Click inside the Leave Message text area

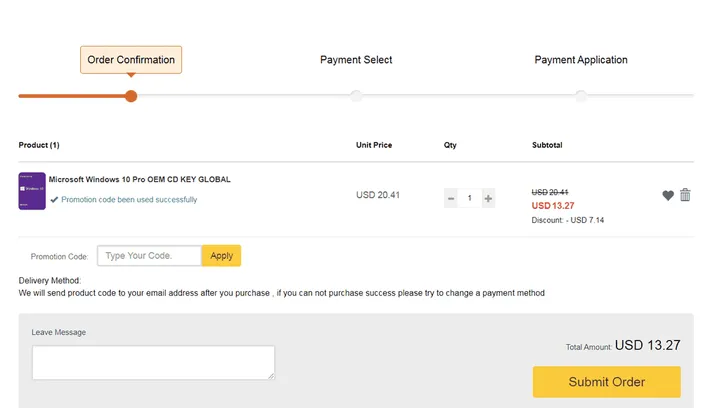point(153,363)
